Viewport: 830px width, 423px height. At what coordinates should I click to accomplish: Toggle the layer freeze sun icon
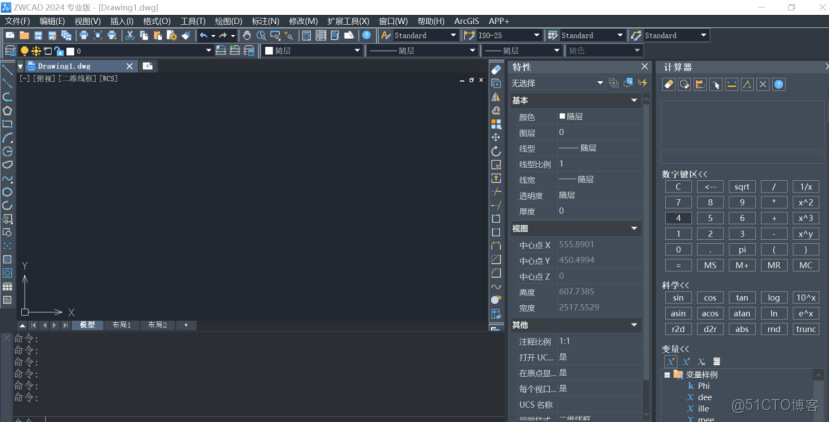[36, 51]
